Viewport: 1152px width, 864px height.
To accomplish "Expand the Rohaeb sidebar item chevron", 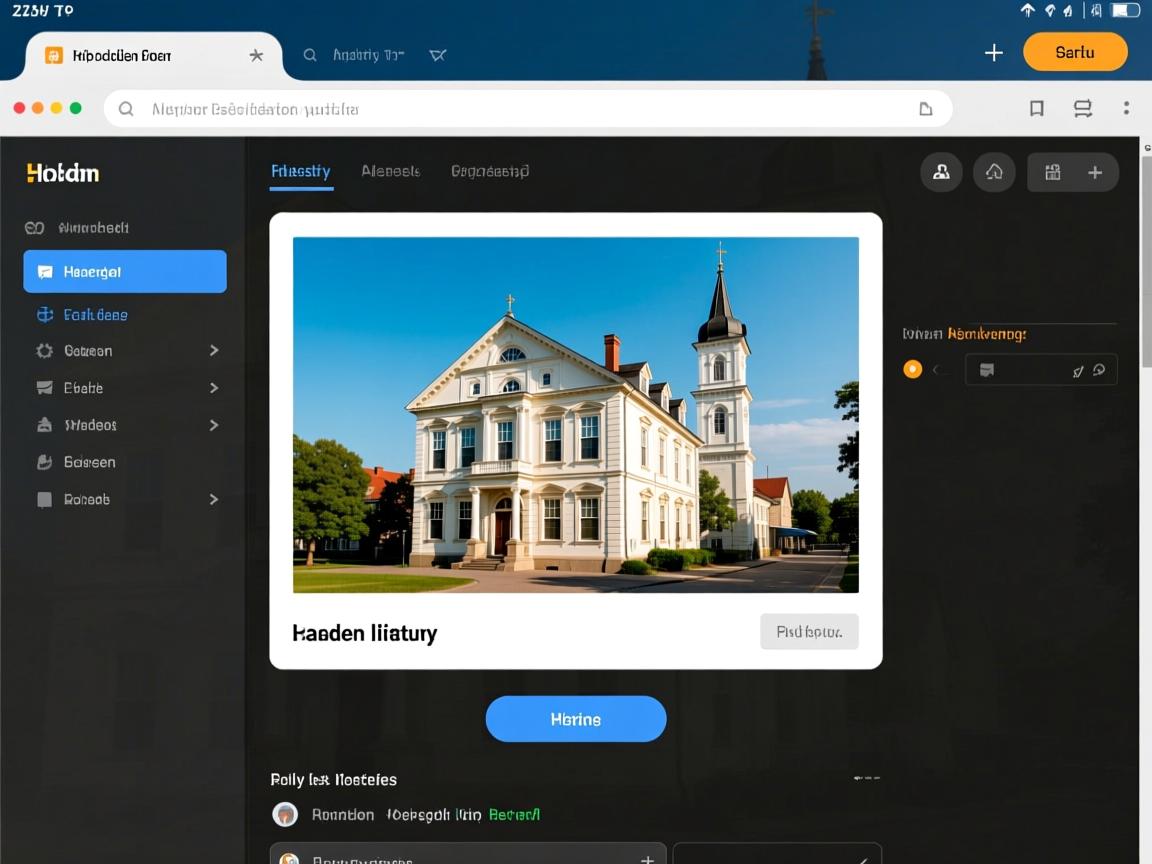I will [213, 499].
